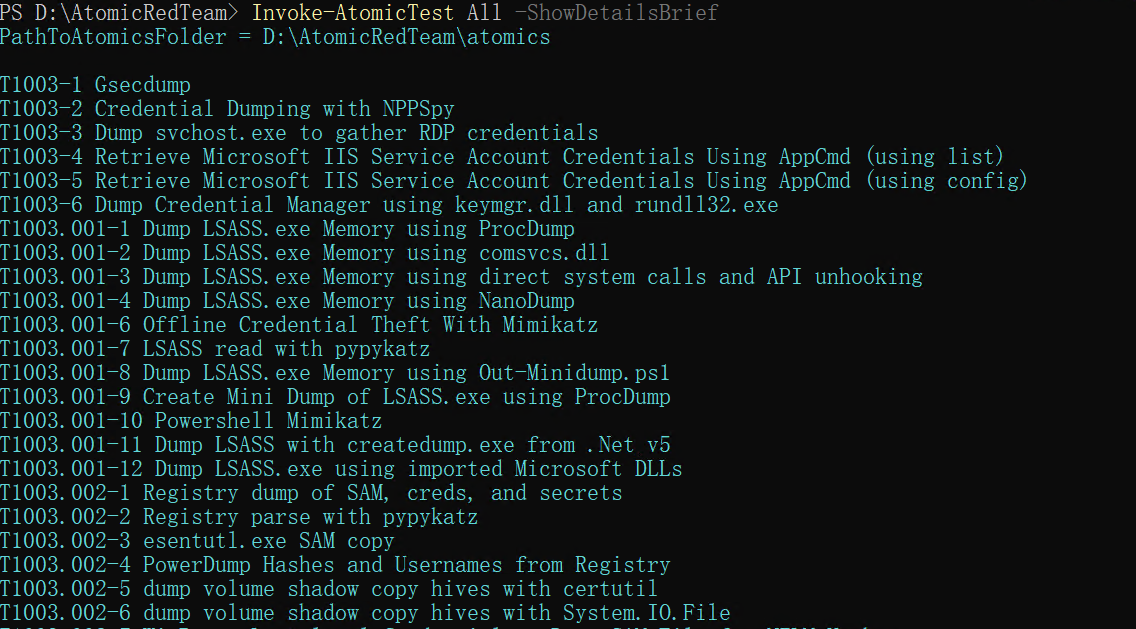The image size is (1136, 629).
Task: Select the shadow copy hives with certutil line
Action: pos(329,589)
